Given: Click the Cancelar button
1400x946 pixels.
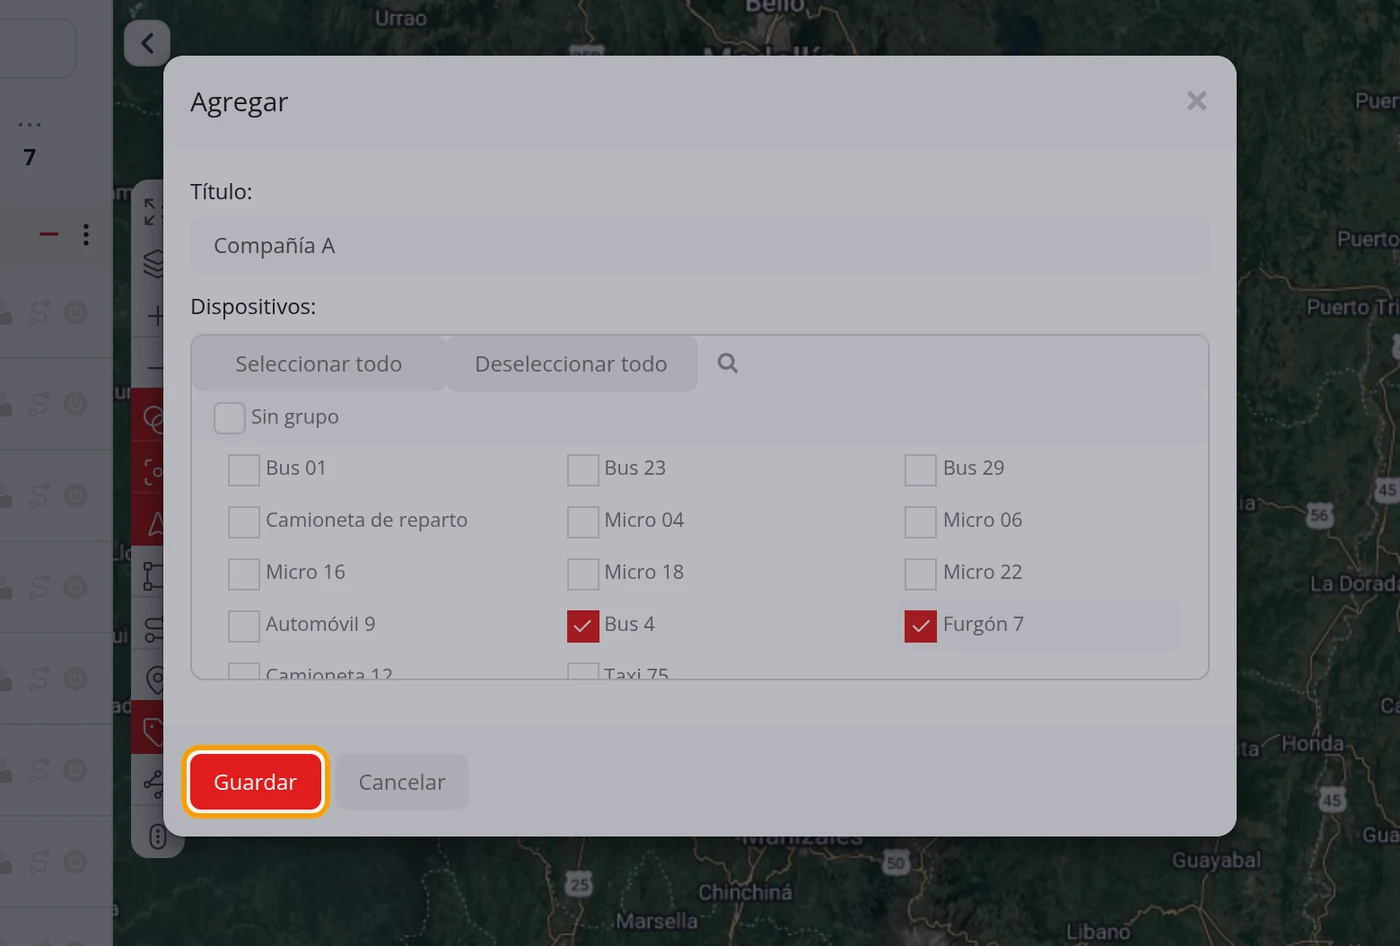Looking at the screenshot, I should 402,782.
